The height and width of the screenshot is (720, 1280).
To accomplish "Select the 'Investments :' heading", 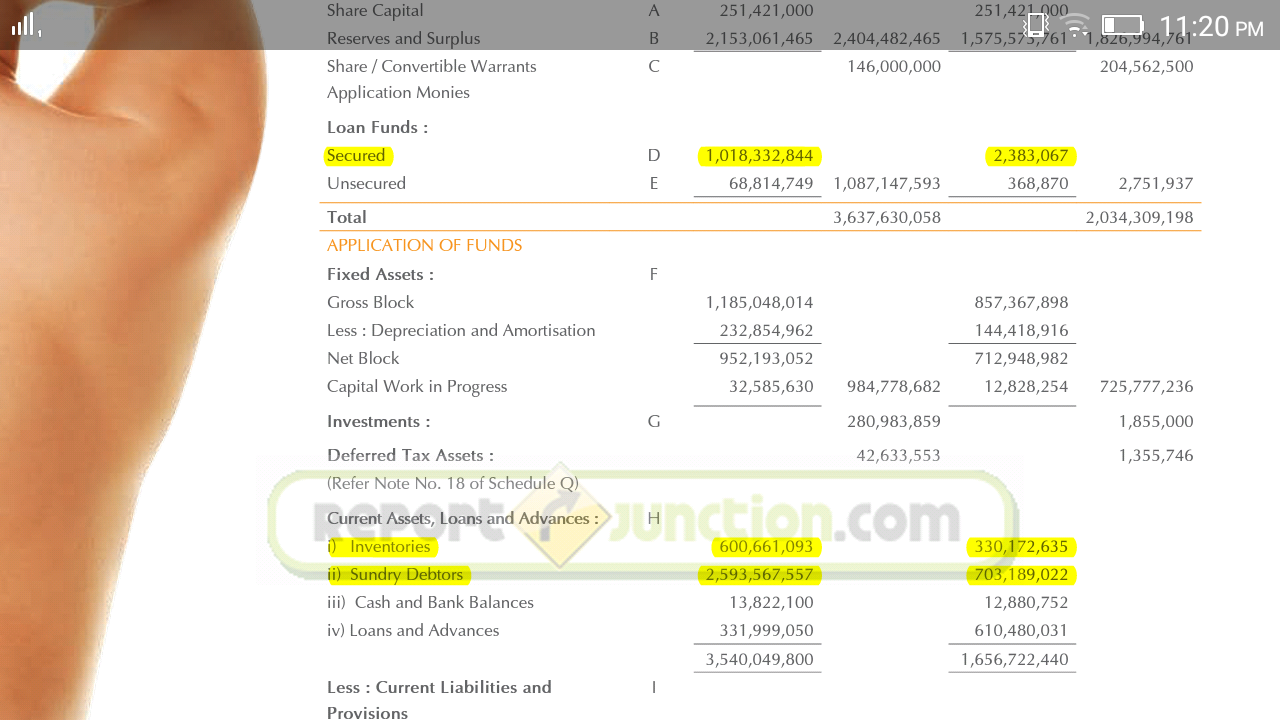I will coord(379,422).
